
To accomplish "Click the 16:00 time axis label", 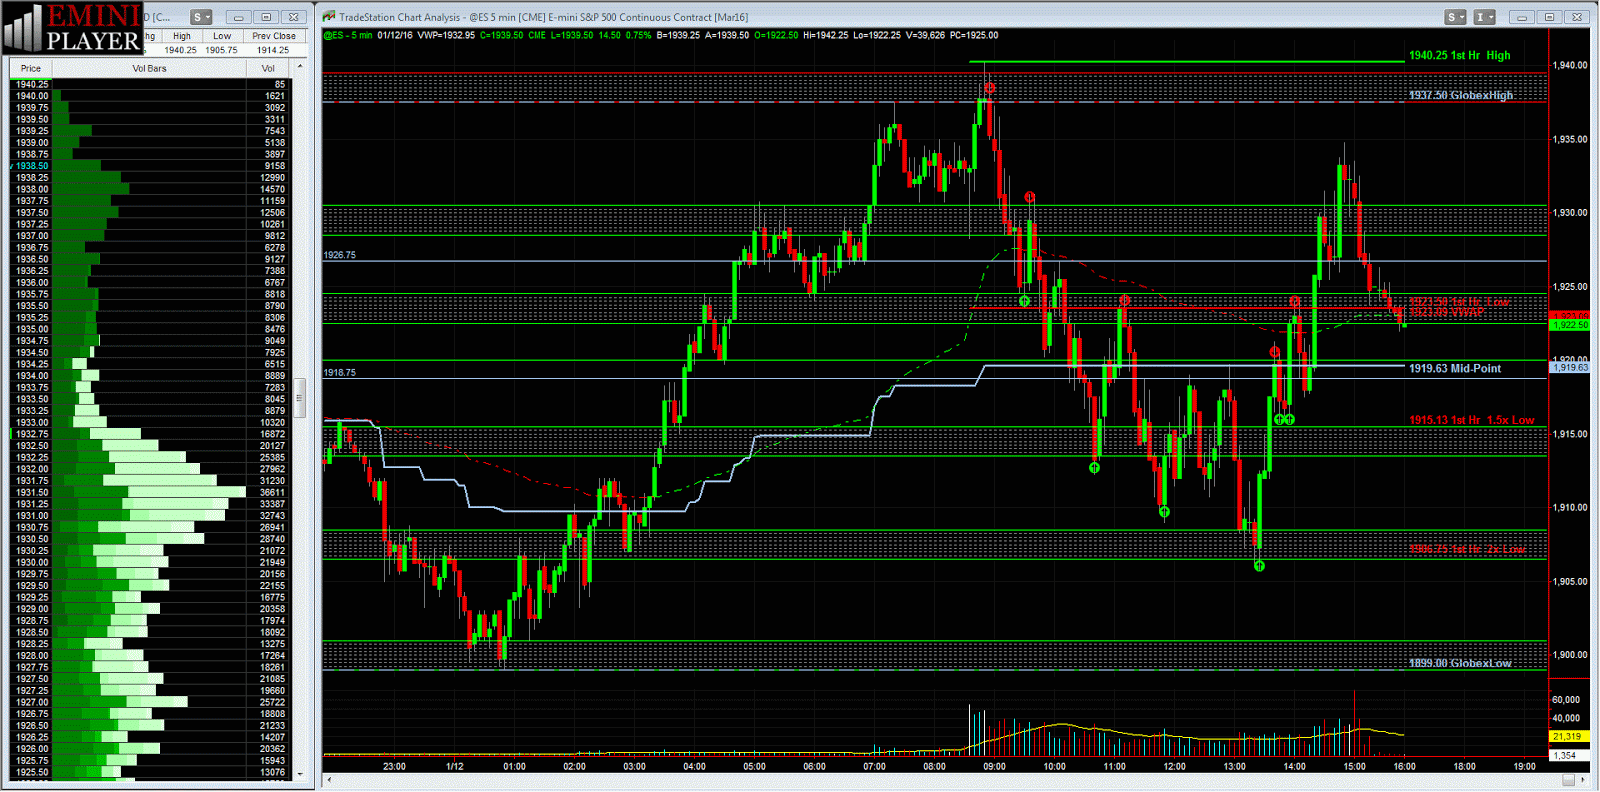I will pos(1404,767).
